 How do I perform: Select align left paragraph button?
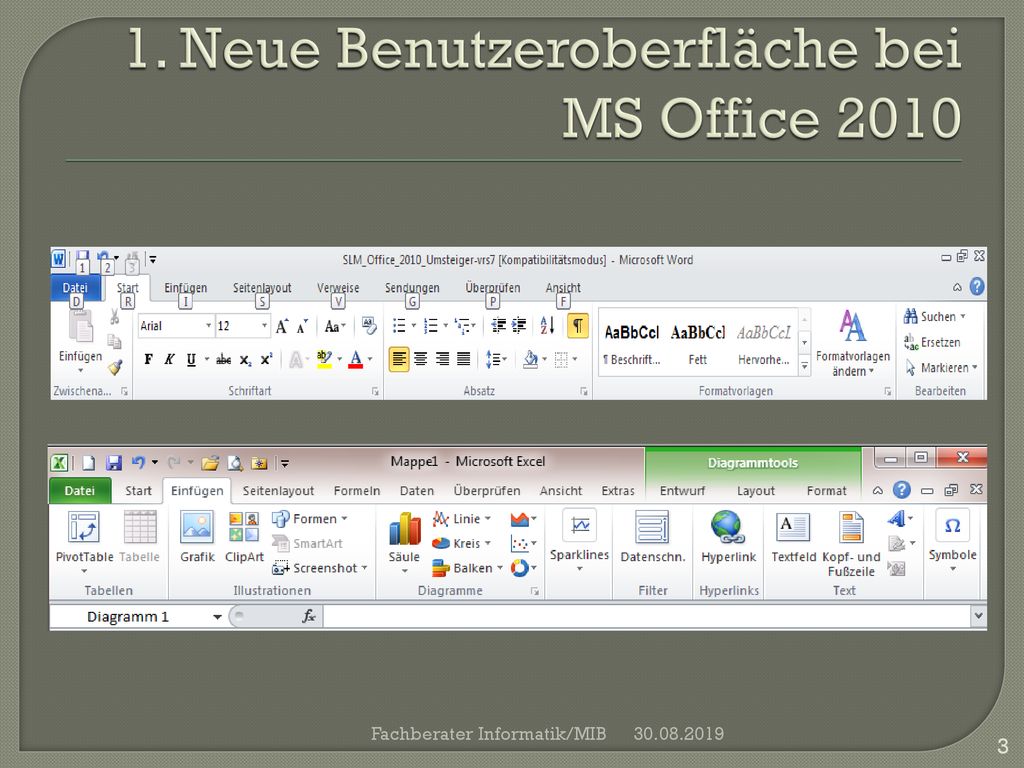[x=399, y=359]
